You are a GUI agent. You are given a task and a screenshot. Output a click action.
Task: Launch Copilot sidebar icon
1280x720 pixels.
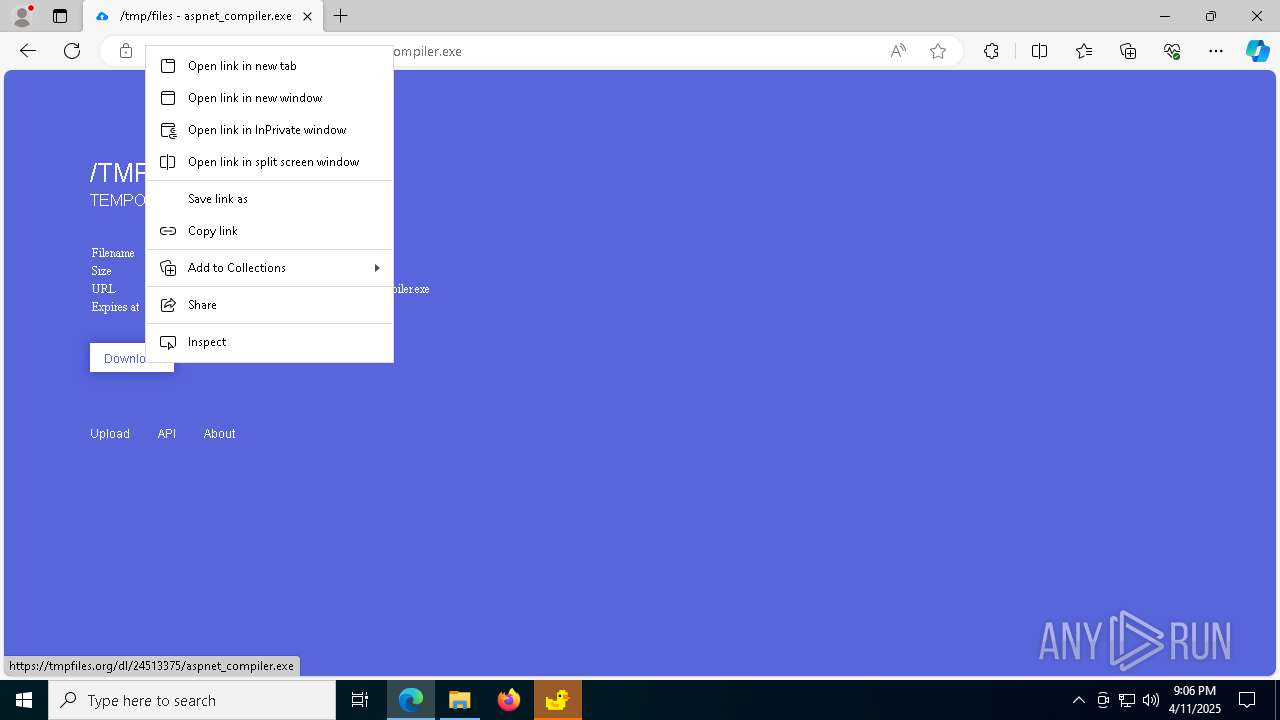coord(1258,51)
